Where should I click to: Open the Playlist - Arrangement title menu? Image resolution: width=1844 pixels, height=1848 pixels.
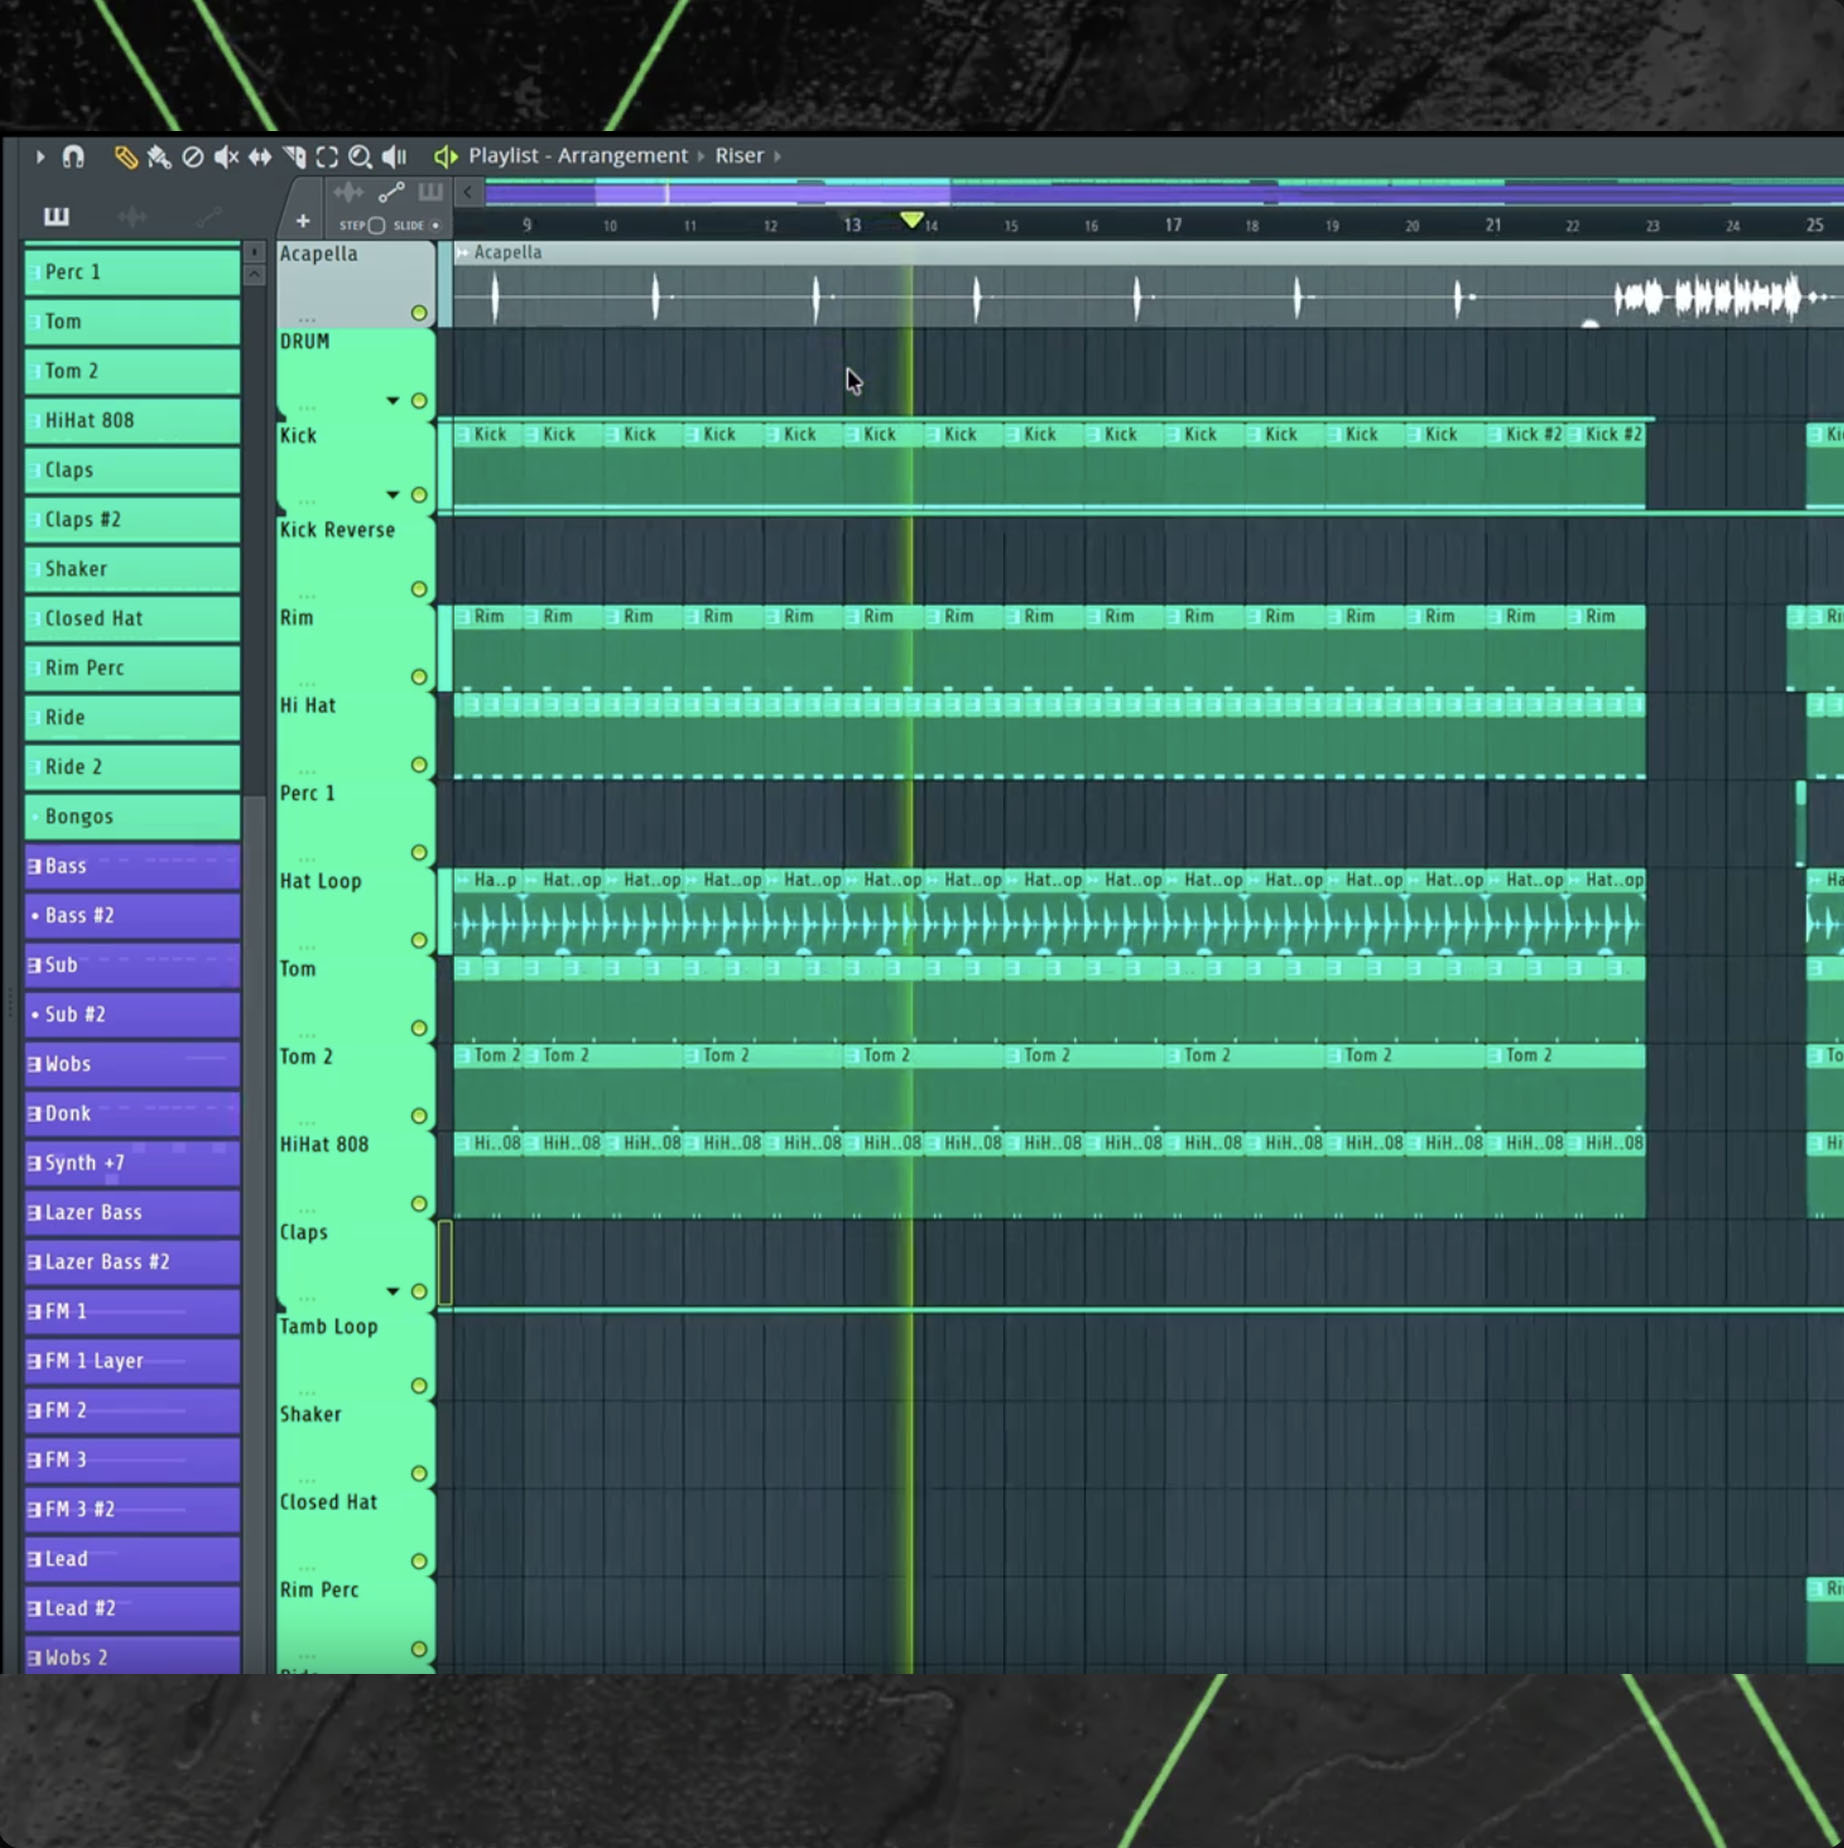point(578,156)
